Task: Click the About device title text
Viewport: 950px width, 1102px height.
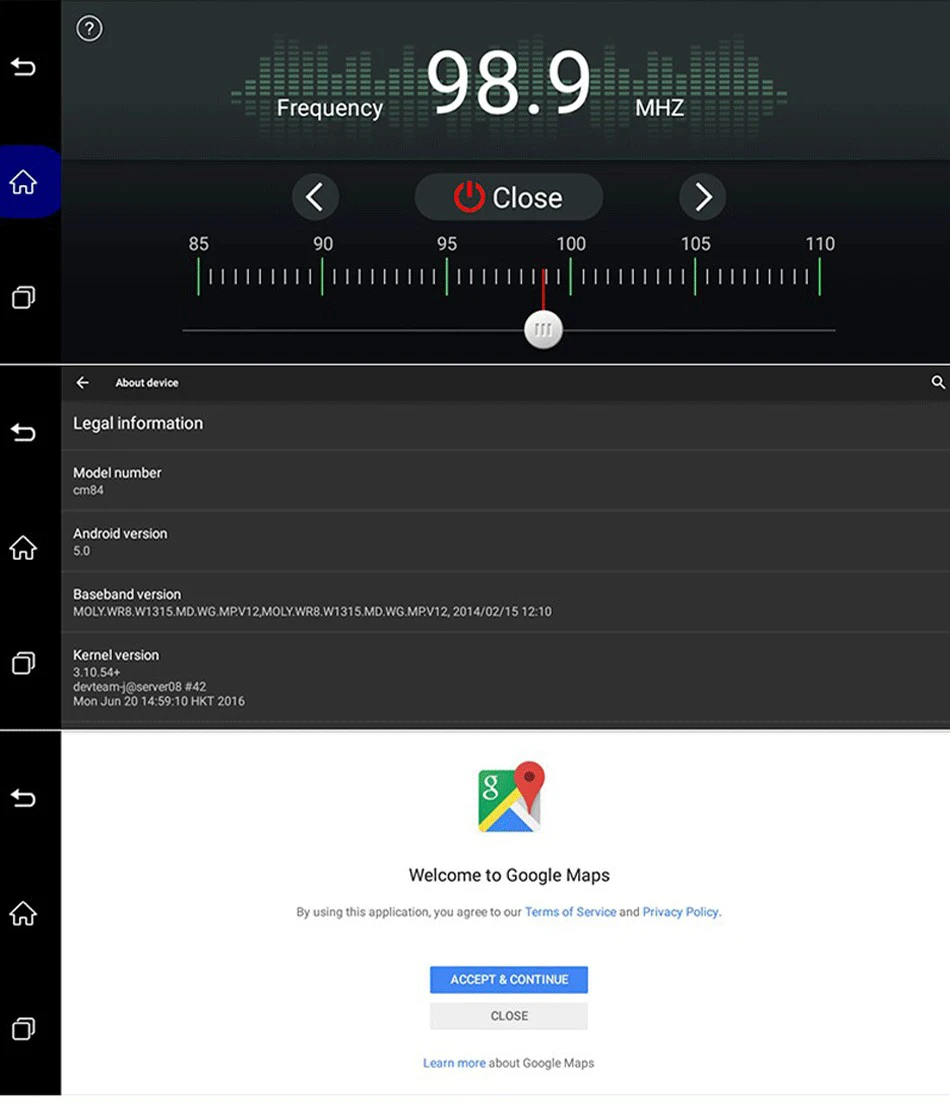Action: pos(147,382)
